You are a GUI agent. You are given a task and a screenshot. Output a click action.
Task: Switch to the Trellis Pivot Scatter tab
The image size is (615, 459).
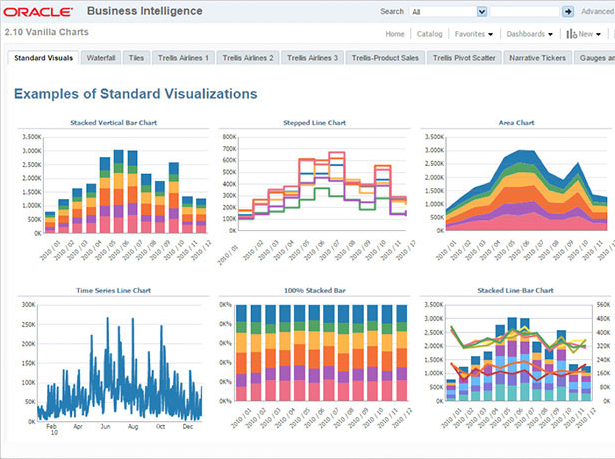[x=464, y=58]
